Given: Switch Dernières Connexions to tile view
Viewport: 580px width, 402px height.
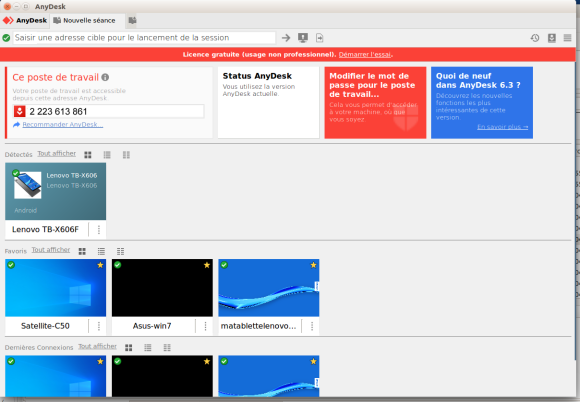Looking at the screenshot, I should [128, 348].
